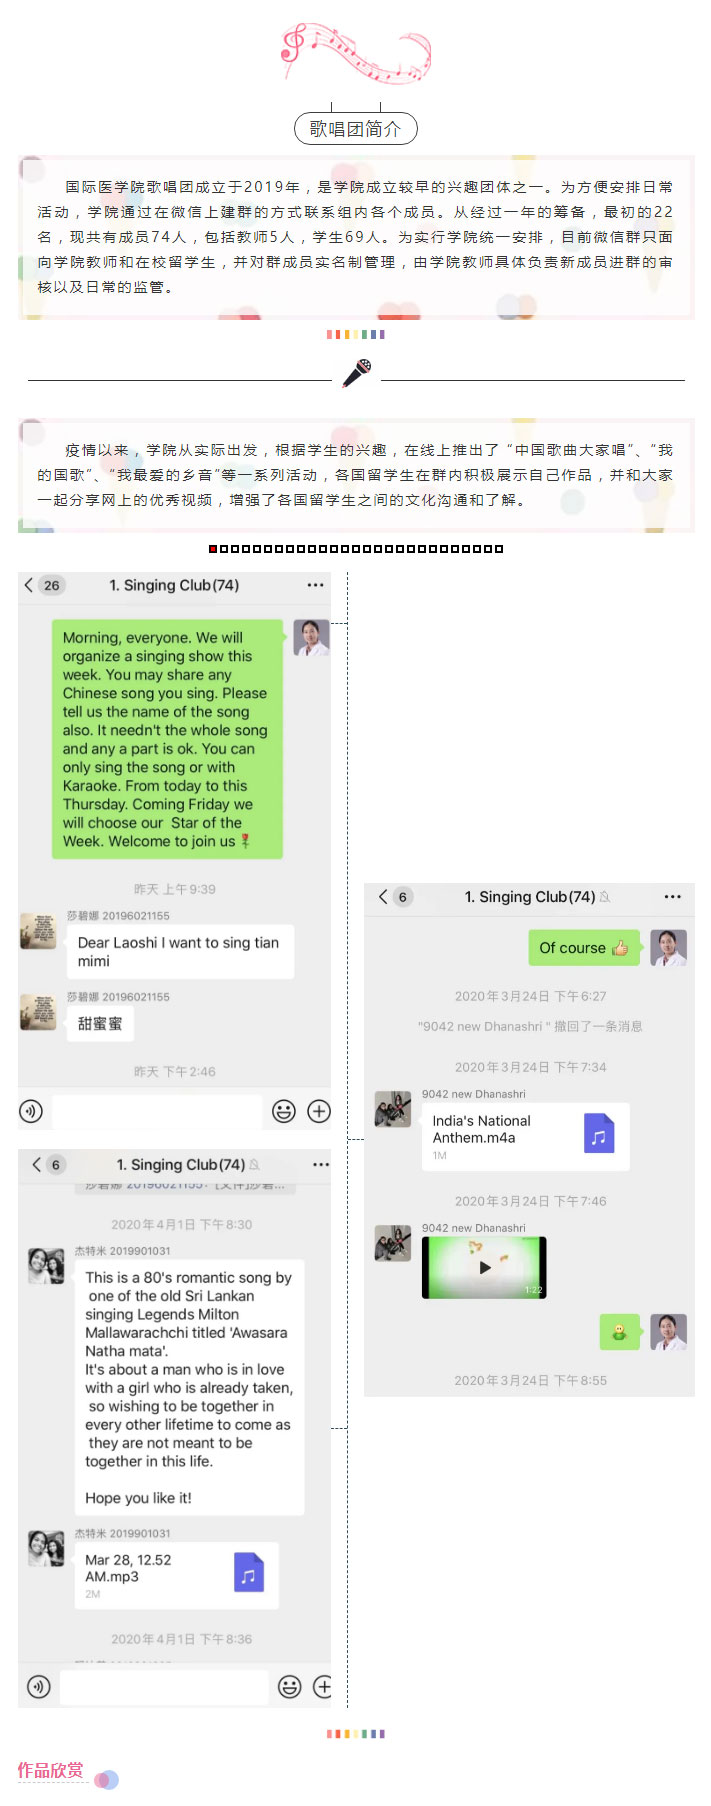The image size is (711, 1806).
Task: Click the 作品欣赏 section heading
Action: click(50, 1770)
